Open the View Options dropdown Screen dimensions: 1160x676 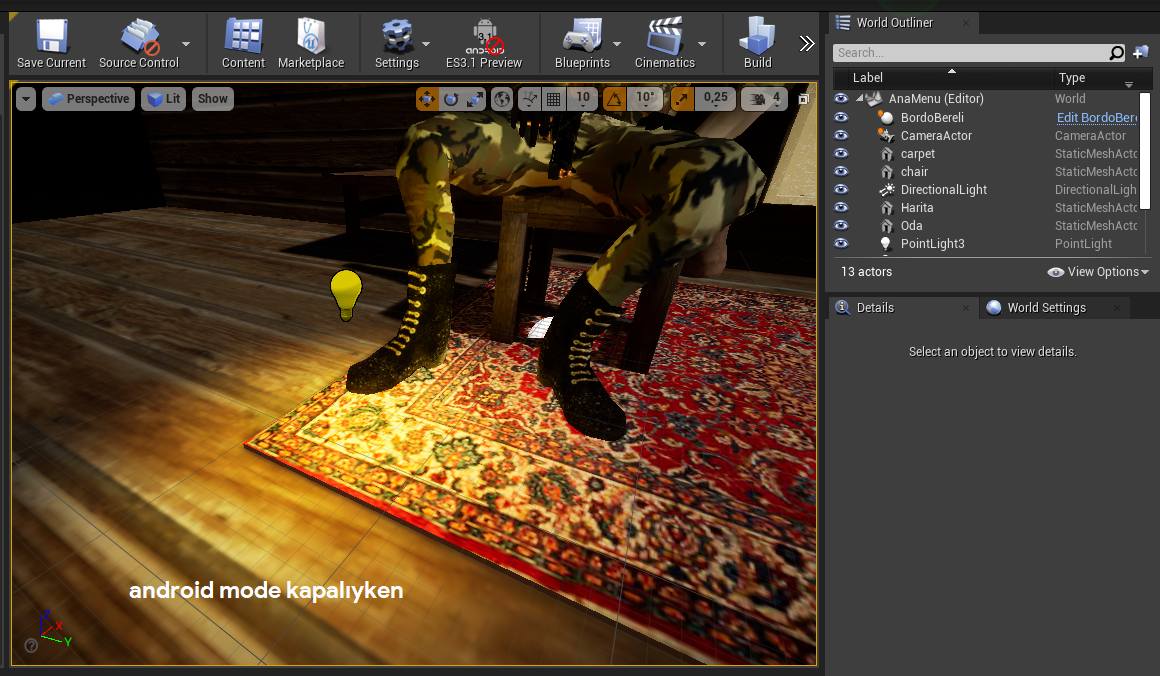click(1099, 272)
